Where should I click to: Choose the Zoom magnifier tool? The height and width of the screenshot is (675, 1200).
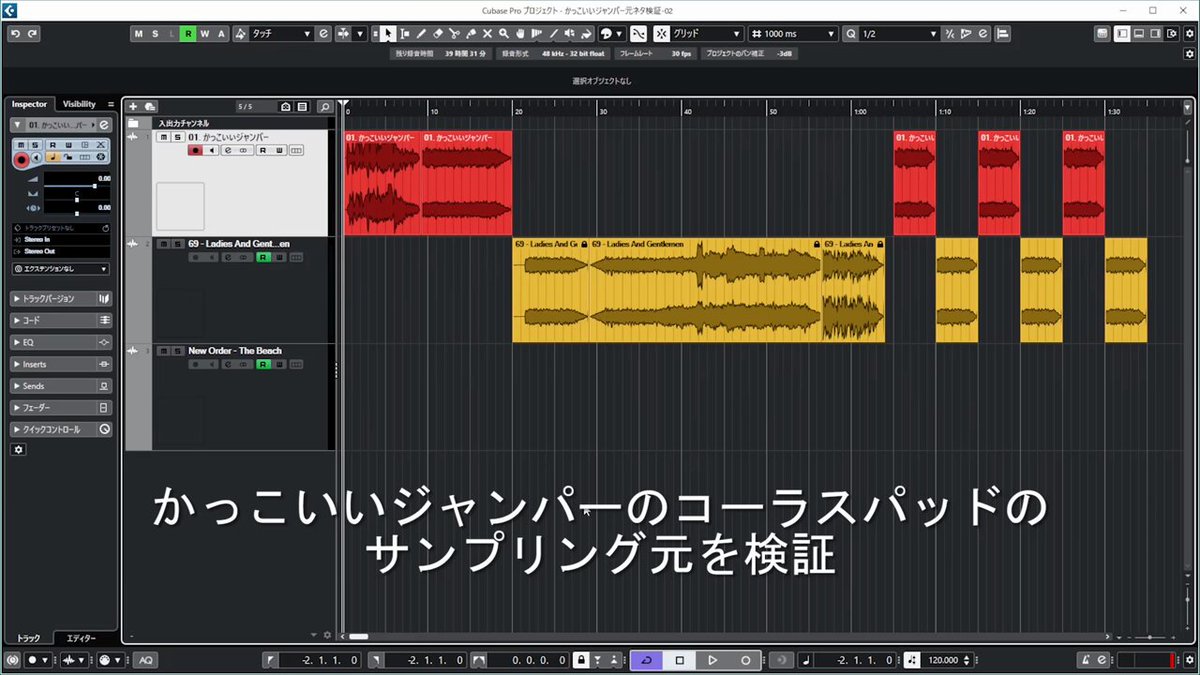click(502, 33)
